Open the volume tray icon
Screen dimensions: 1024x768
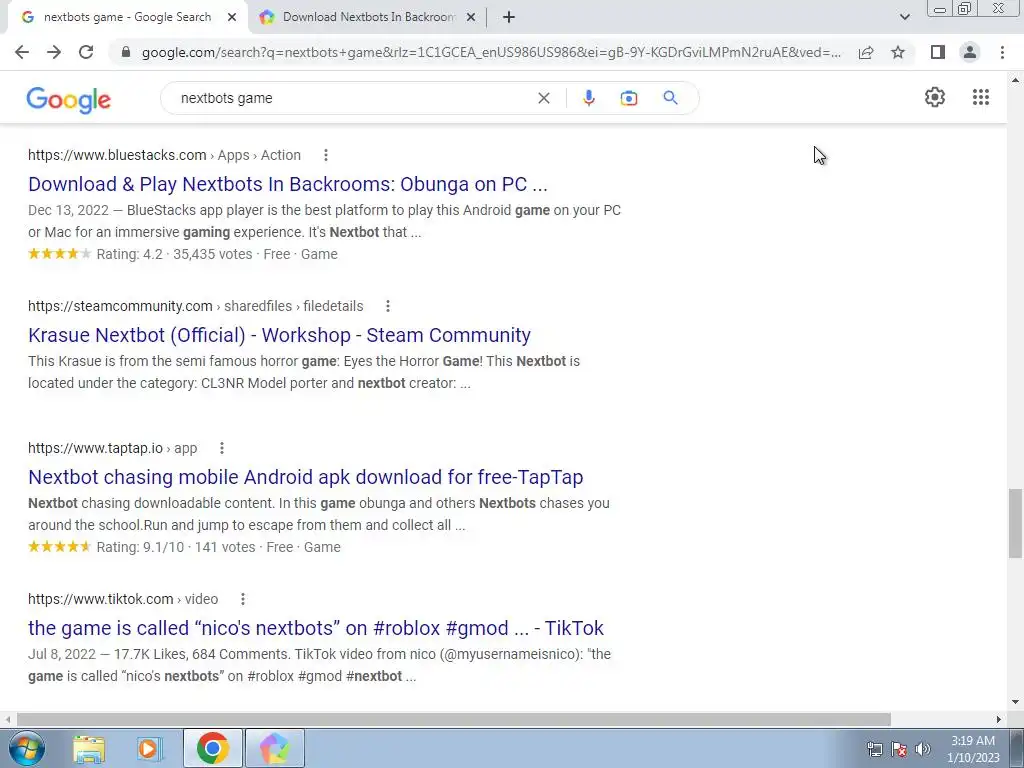coord(923,749)
